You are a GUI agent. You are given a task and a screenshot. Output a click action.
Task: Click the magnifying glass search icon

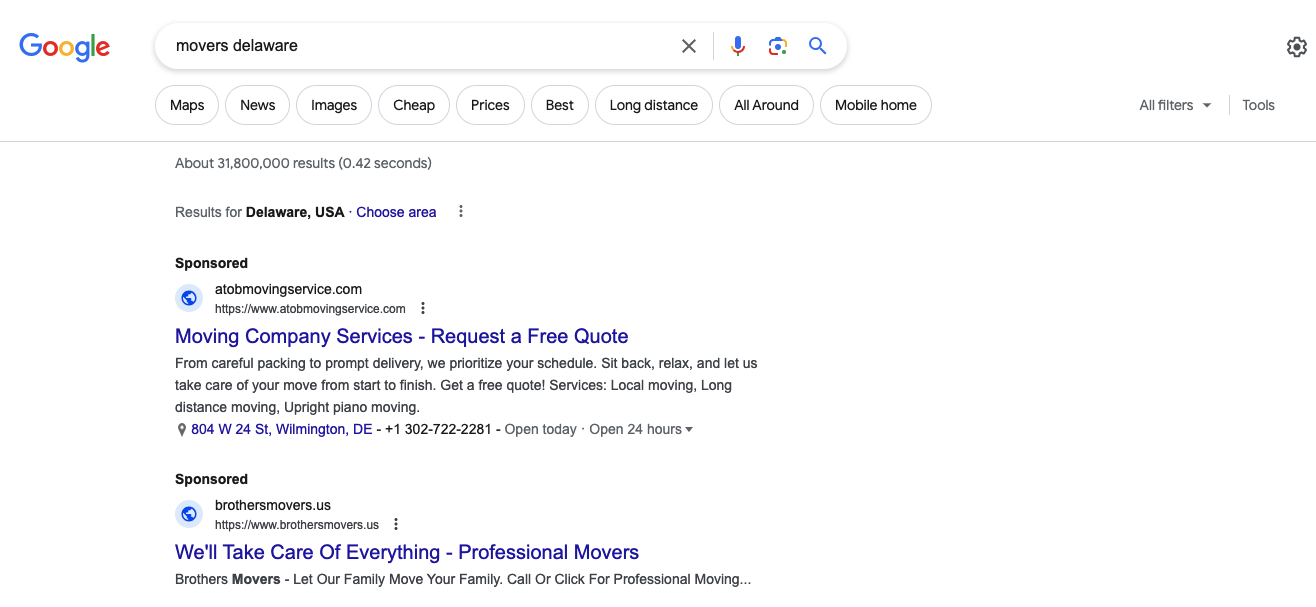(x=818, y=46)
